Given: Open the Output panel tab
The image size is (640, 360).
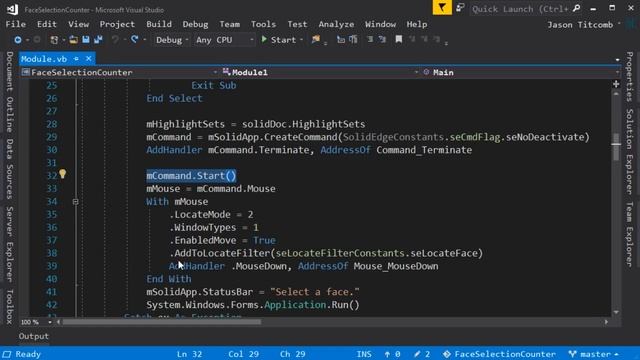Looking at the screenshot, I should (33, 336).
